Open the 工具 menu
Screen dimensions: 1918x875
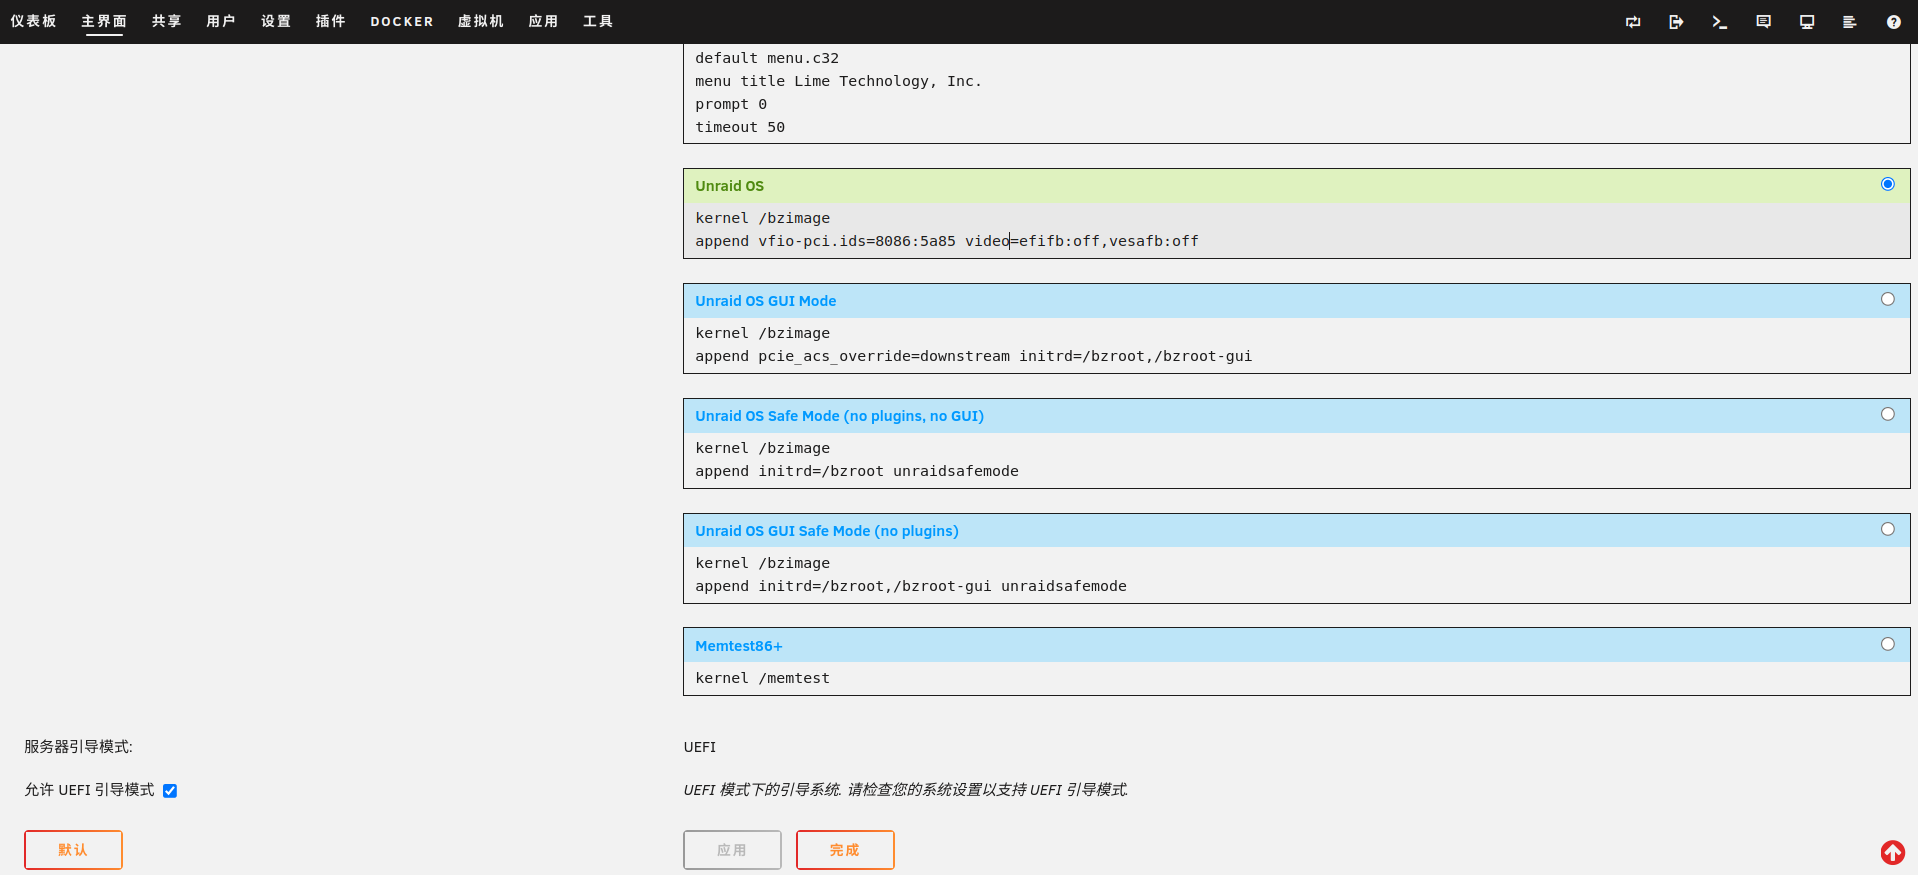coord(598,21)
